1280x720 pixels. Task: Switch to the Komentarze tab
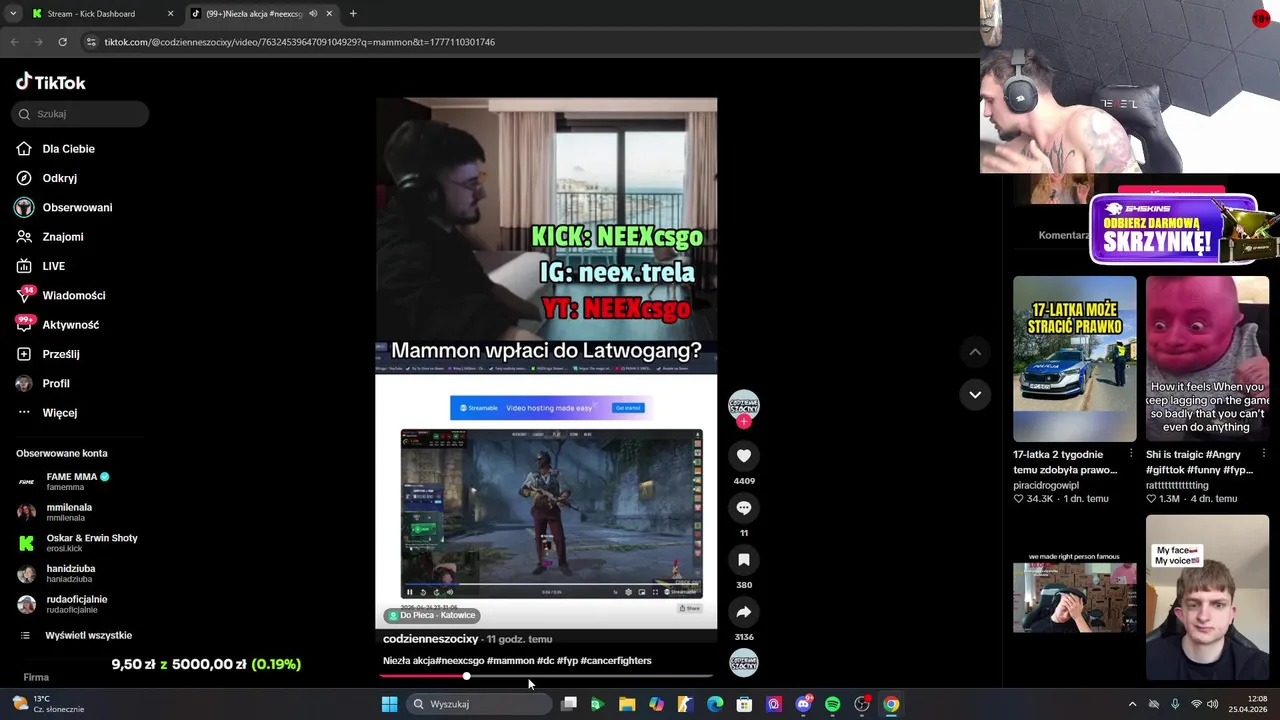tap(1065, 235)
